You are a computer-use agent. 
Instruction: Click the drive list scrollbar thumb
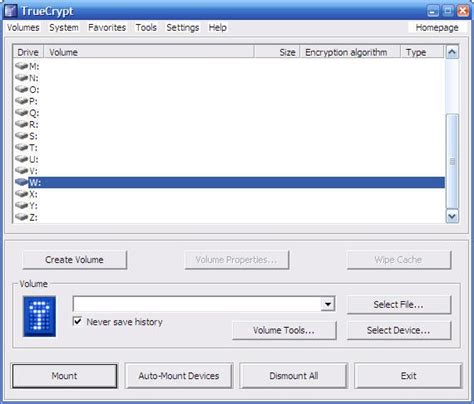452,161
